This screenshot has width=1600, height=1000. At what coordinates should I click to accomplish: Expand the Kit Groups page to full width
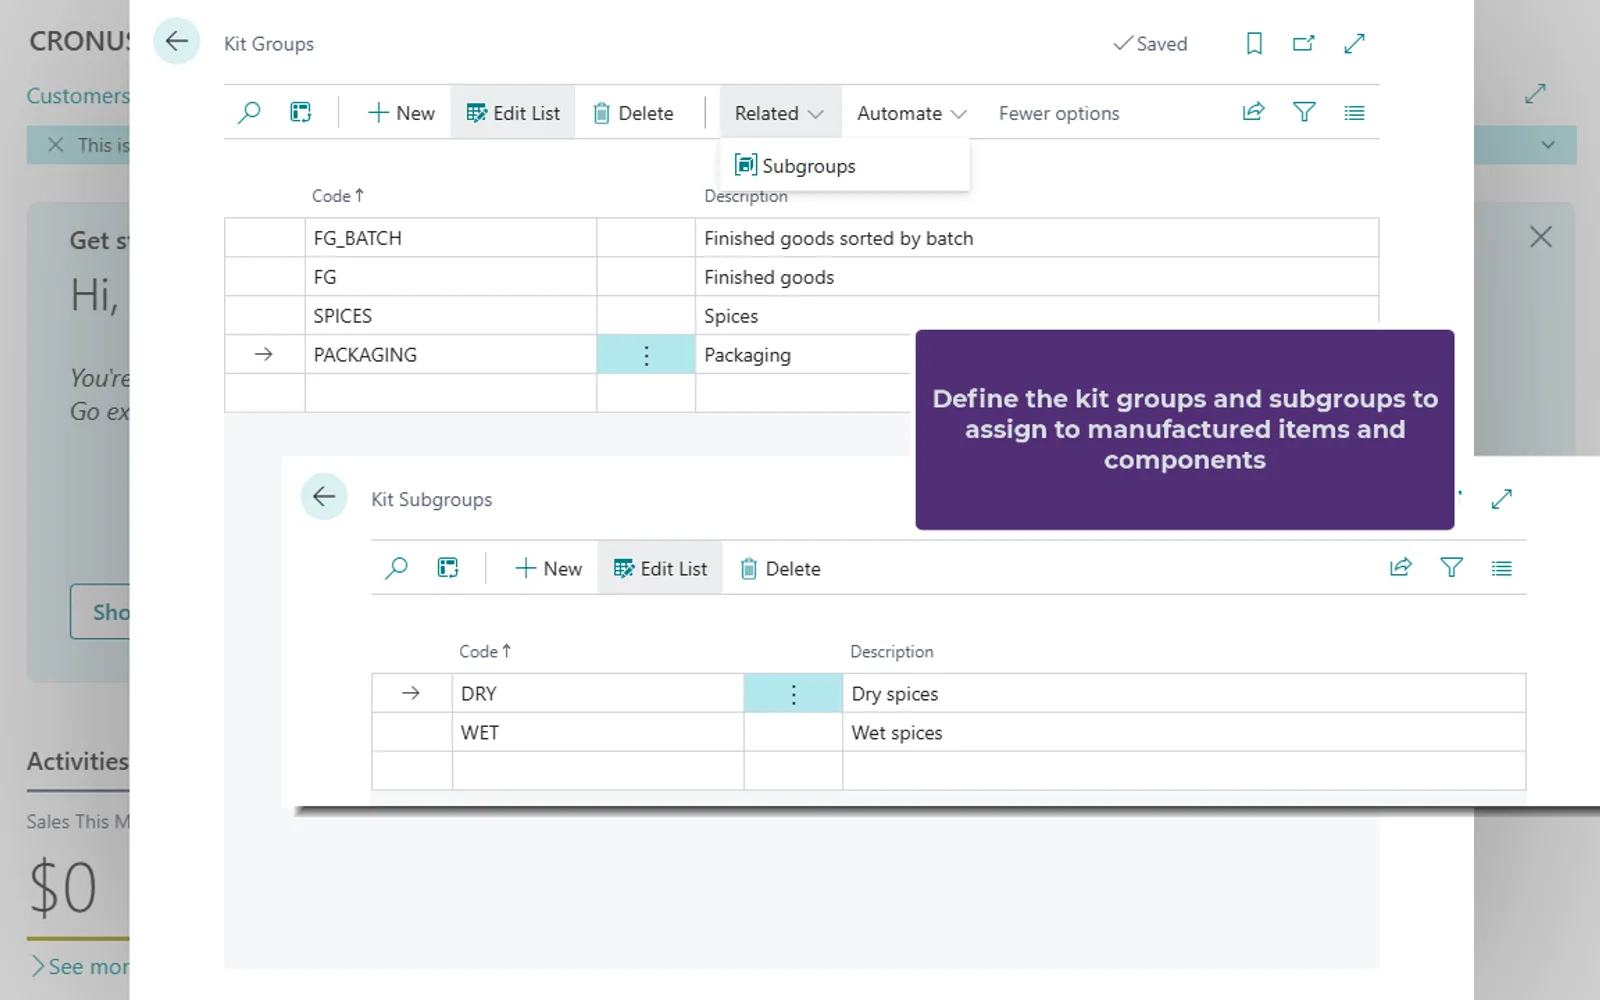coord(1354,43)
